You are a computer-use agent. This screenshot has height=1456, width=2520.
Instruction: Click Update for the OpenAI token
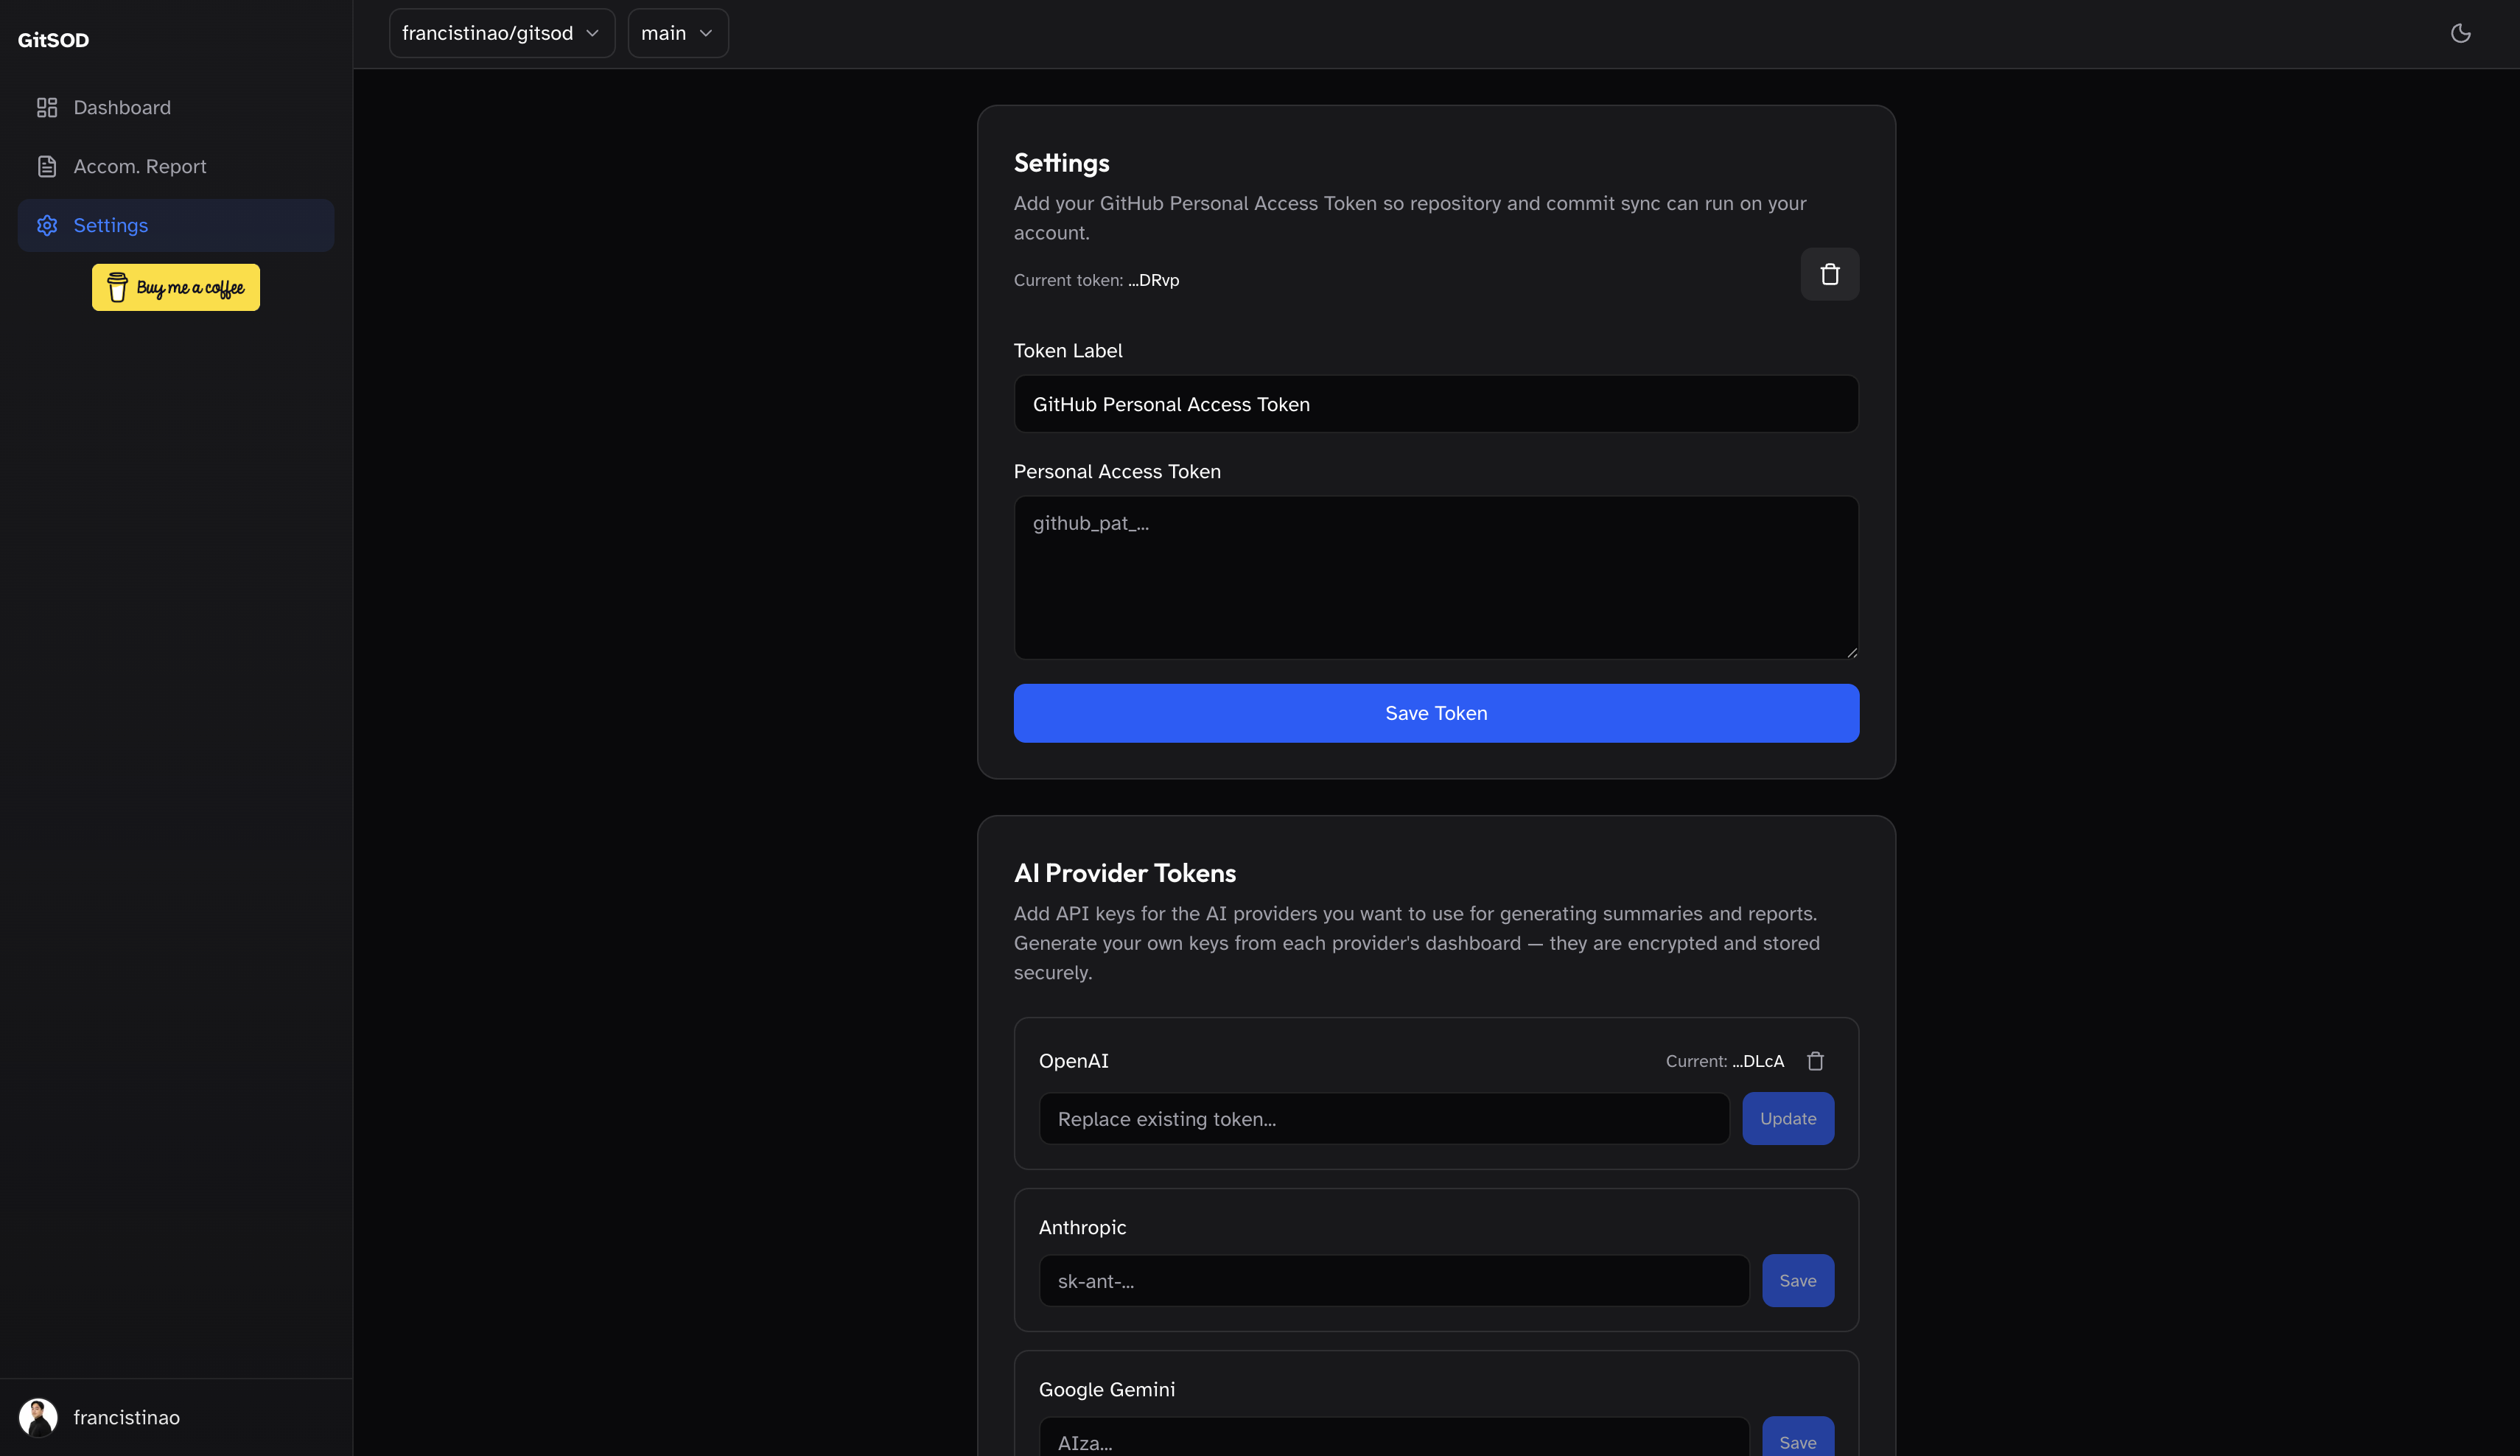tap(1787, 1118)
